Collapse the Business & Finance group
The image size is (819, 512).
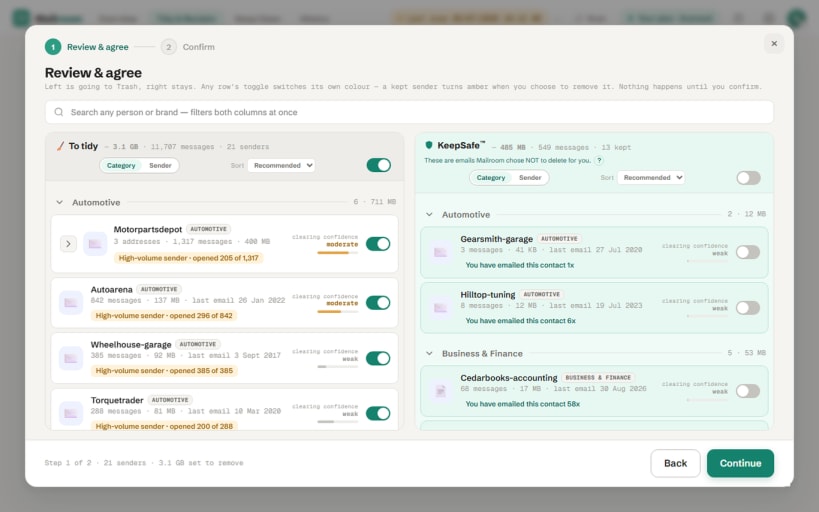(x=429, y=354)
